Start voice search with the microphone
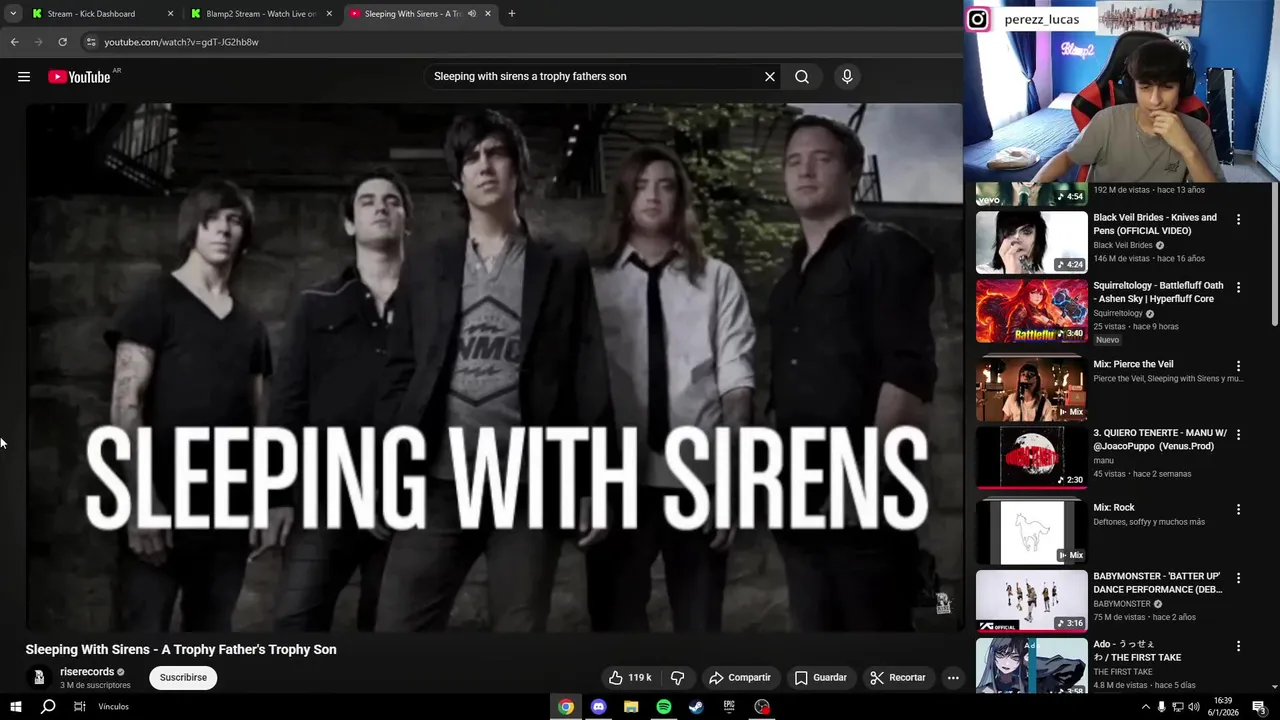Image resolution: width=1280 pixels, height=720 pixels. coord(847,77)
